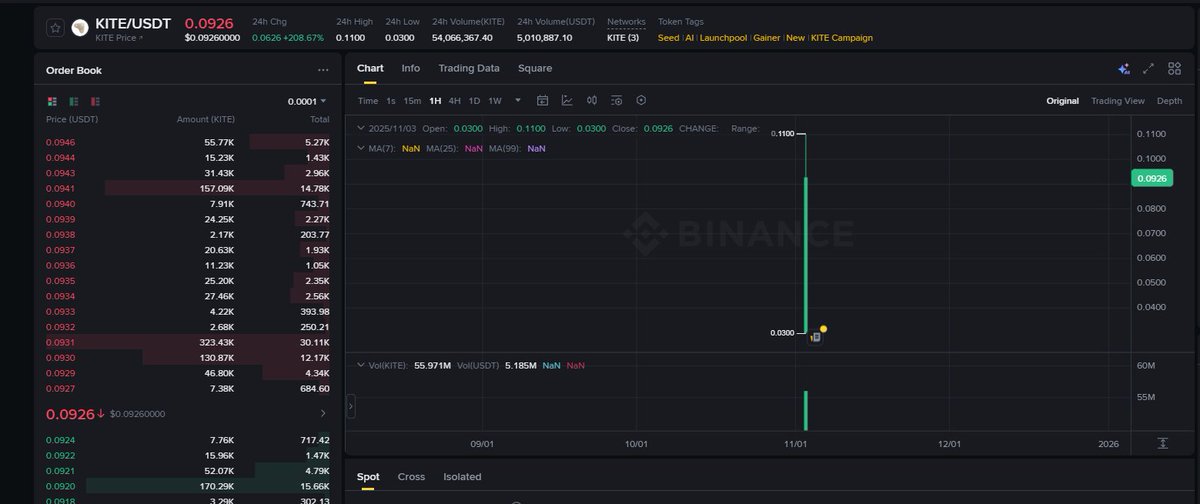Open the Info tab
The width and height of the screenshot is (1200, 504).
tap(411, 68)
